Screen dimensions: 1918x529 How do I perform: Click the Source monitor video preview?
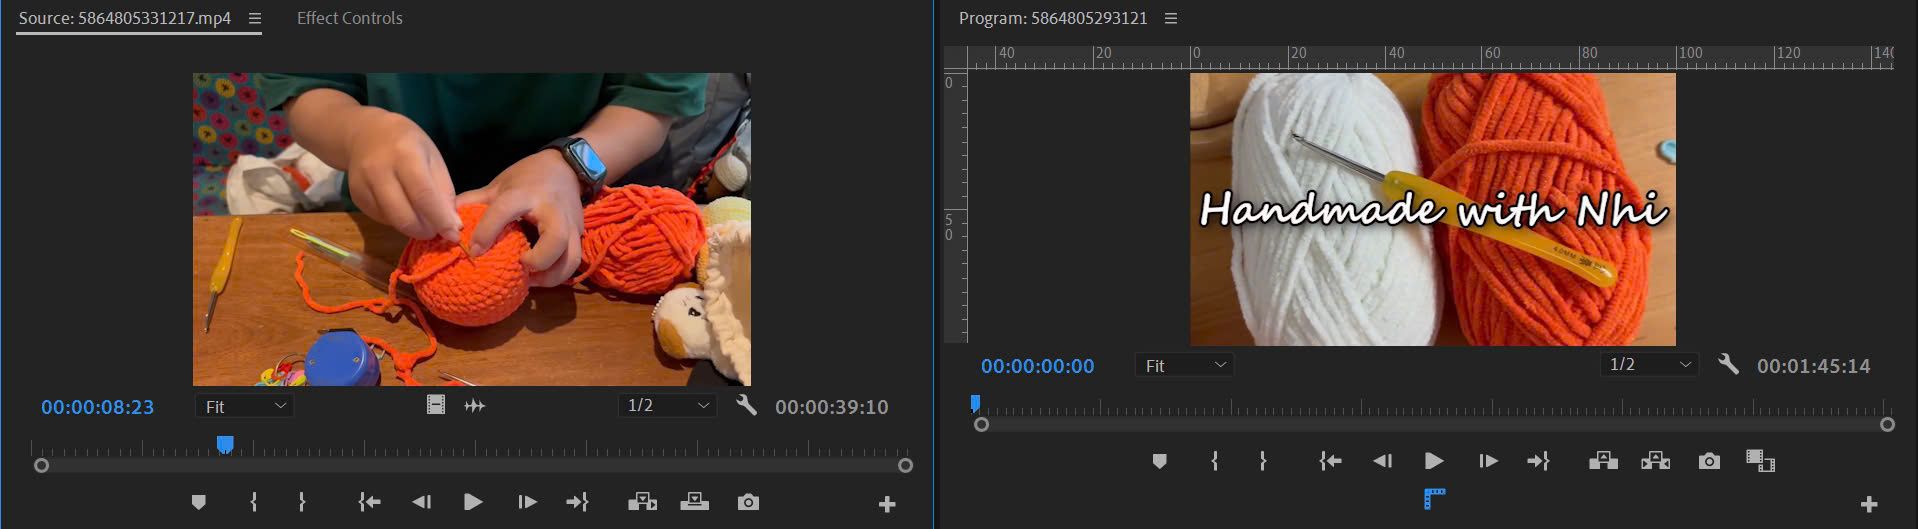pyautogui.click(x=472, y=229)
